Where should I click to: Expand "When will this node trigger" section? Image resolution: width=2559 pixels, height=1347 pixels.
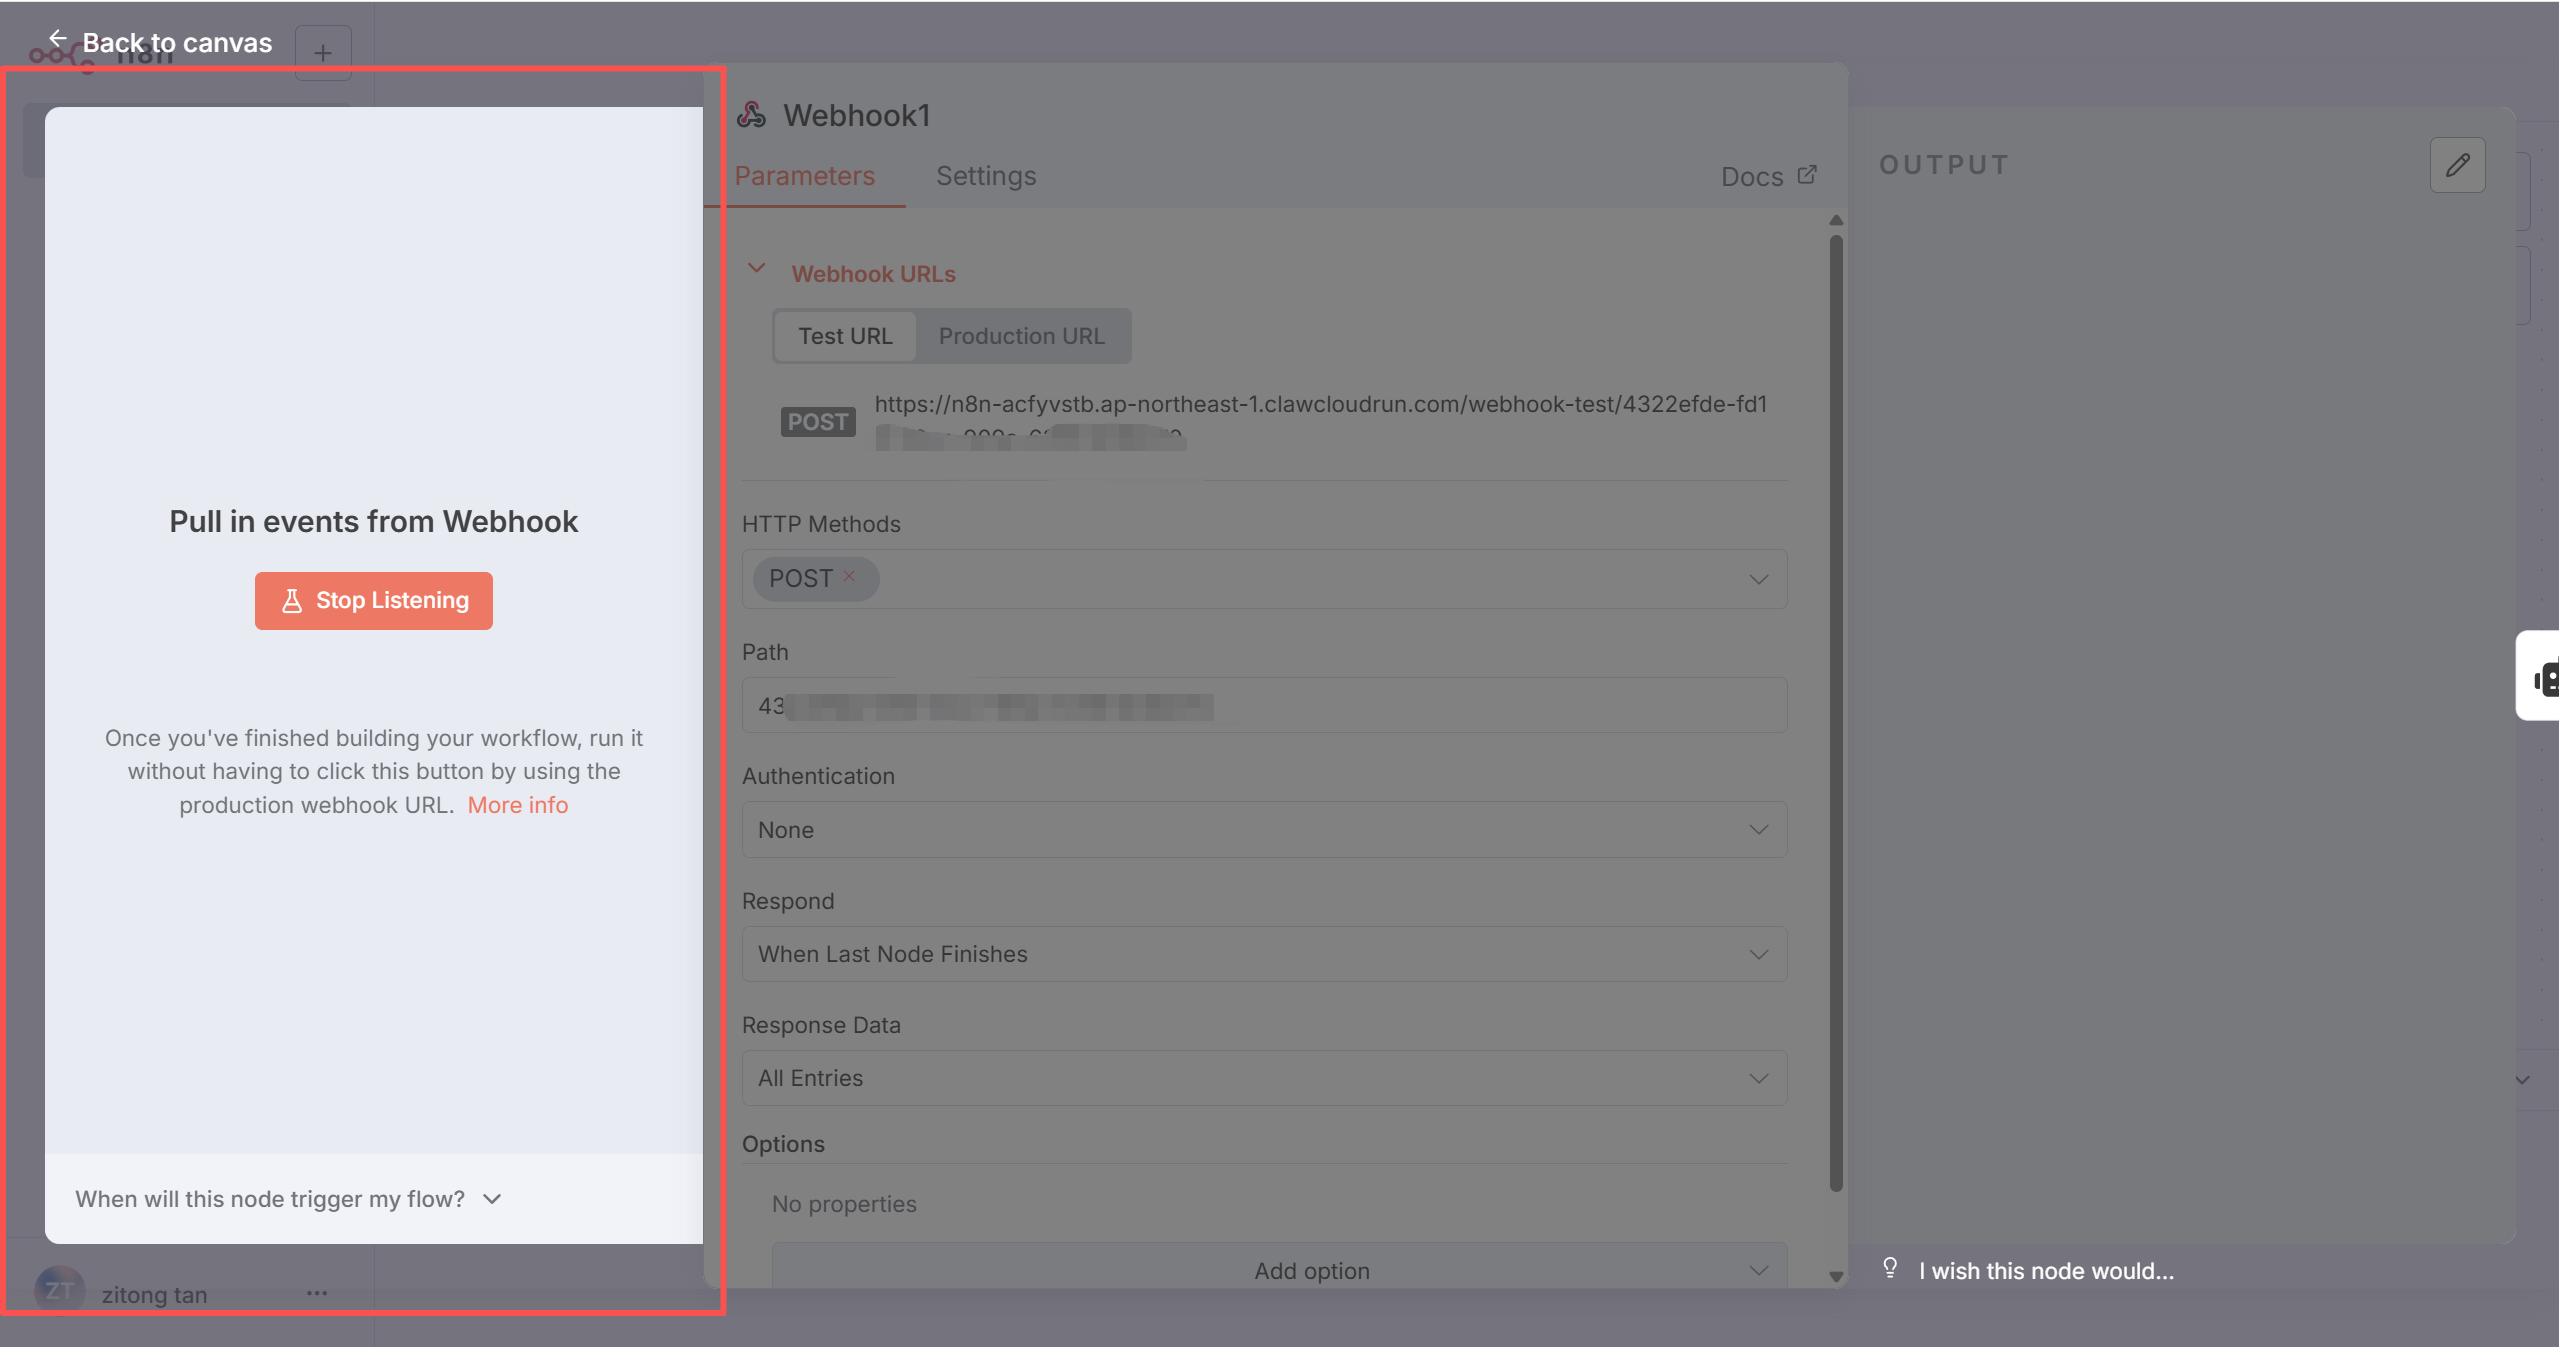(289, 1198)
